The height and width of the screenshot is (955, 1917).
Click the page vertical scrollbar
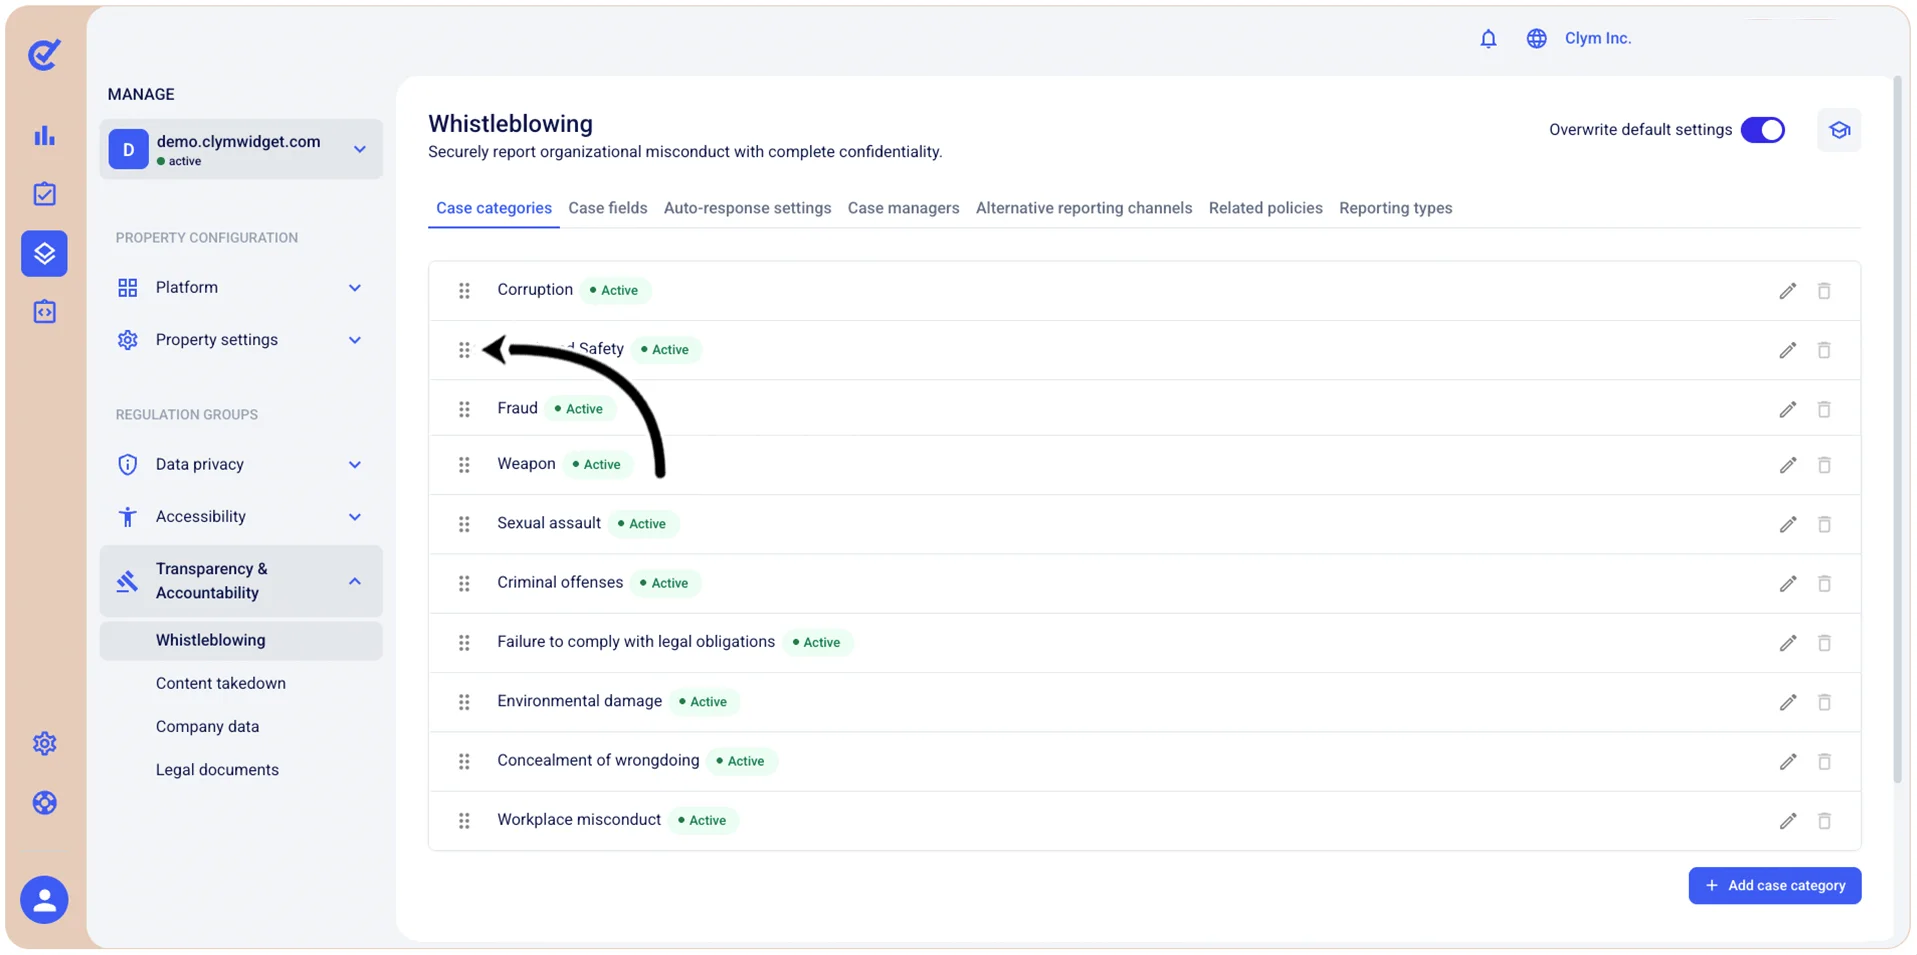[1897, 430]
